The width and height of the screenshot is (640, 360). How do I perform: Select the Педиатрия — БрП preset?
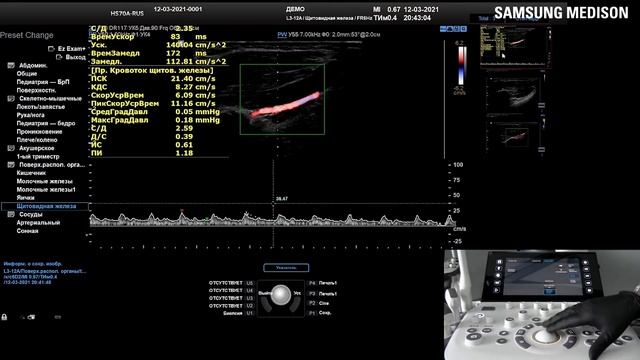click(x=43, y=82)
